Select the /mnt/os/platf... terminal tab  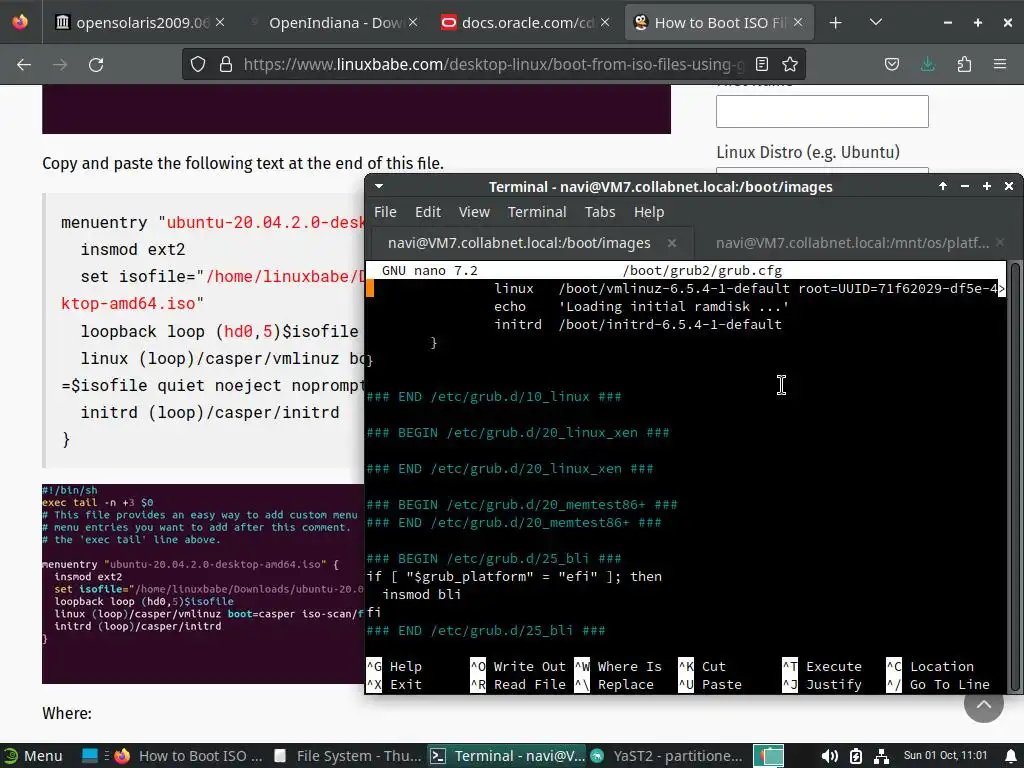852,243
